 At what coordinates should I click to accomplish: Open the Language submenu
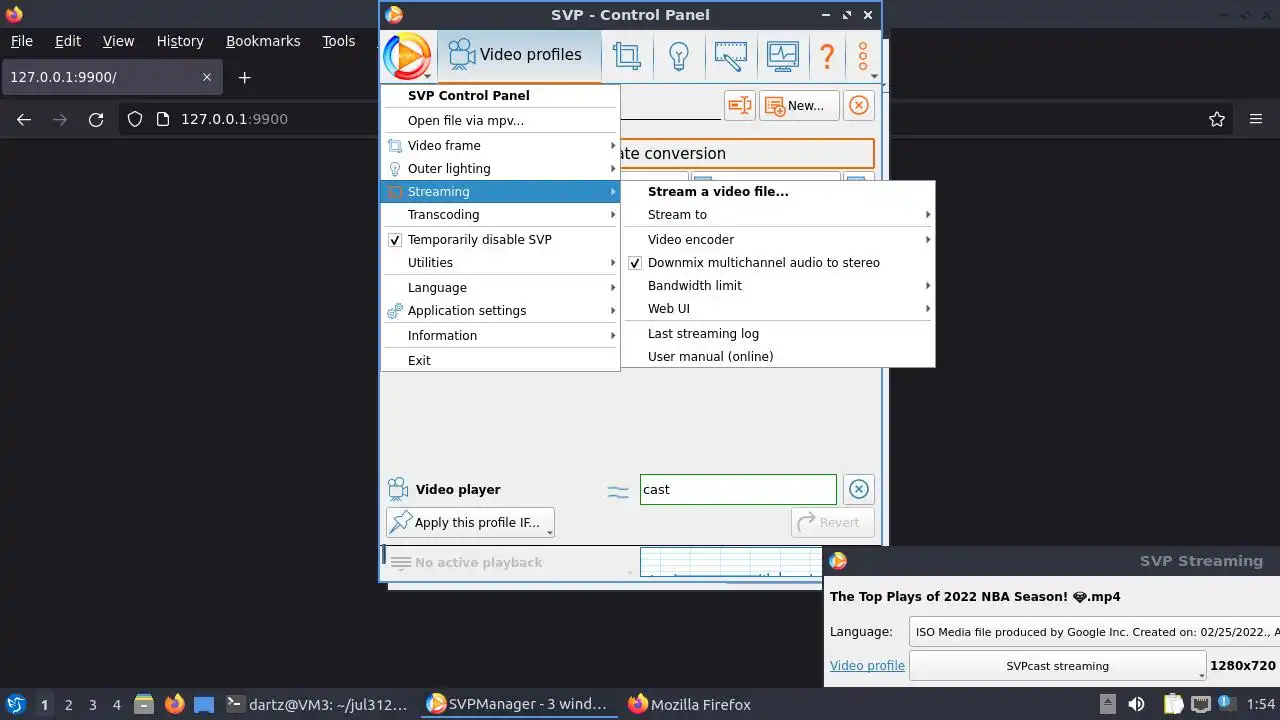(x=500, y=287)
